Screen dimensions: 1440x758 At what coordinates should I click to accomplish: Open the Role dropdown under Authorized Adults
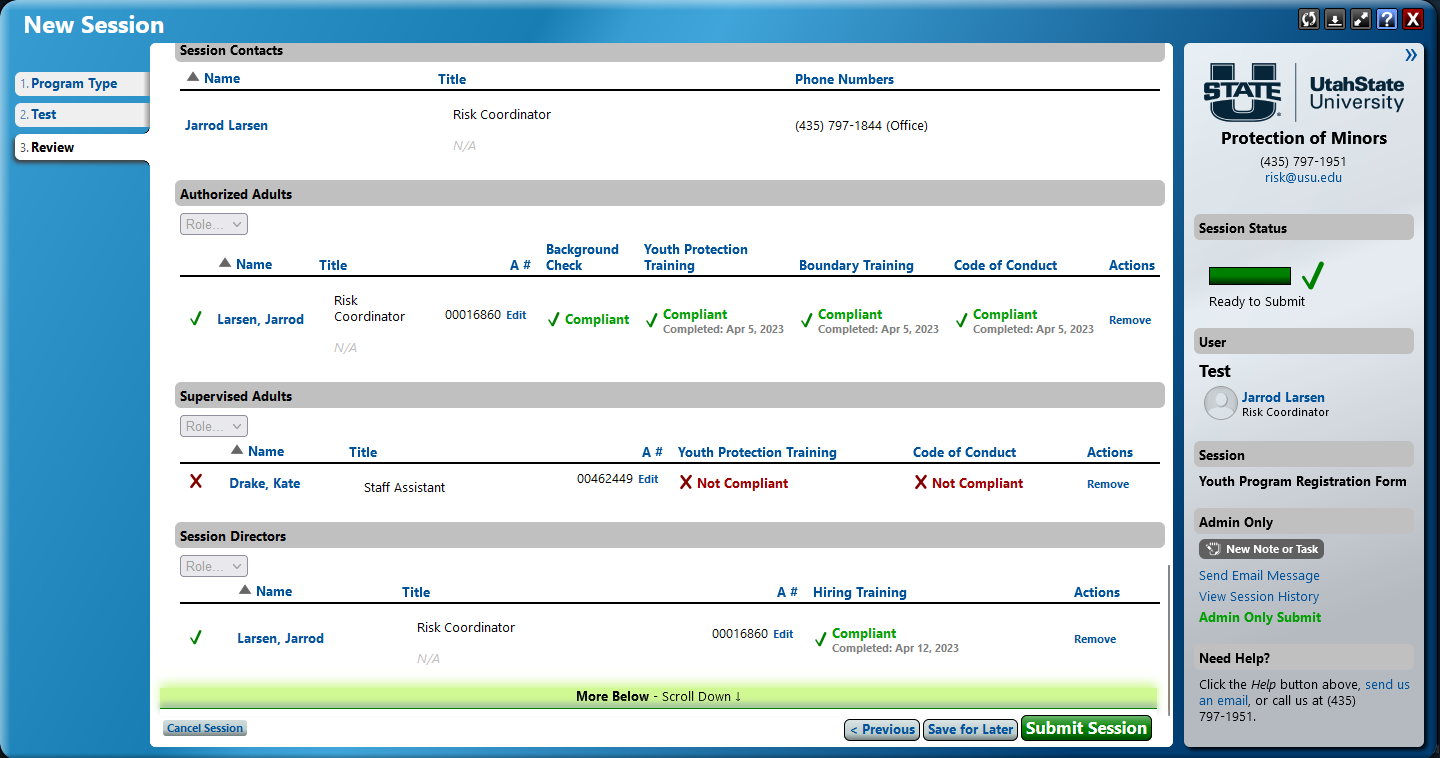click(x=214, y=224)
